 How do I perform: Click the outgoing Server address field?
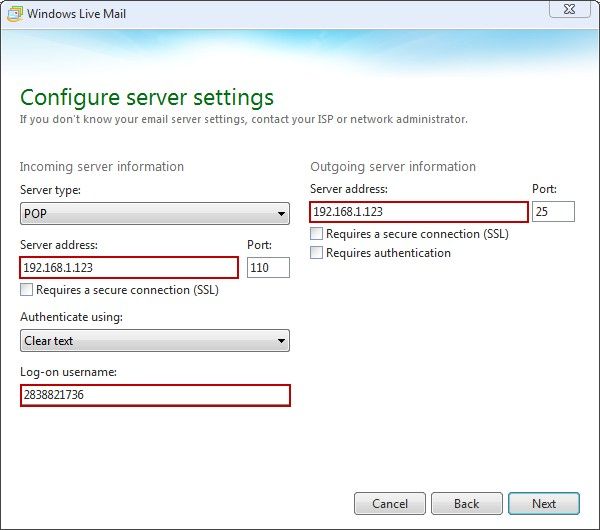[419, 212]
